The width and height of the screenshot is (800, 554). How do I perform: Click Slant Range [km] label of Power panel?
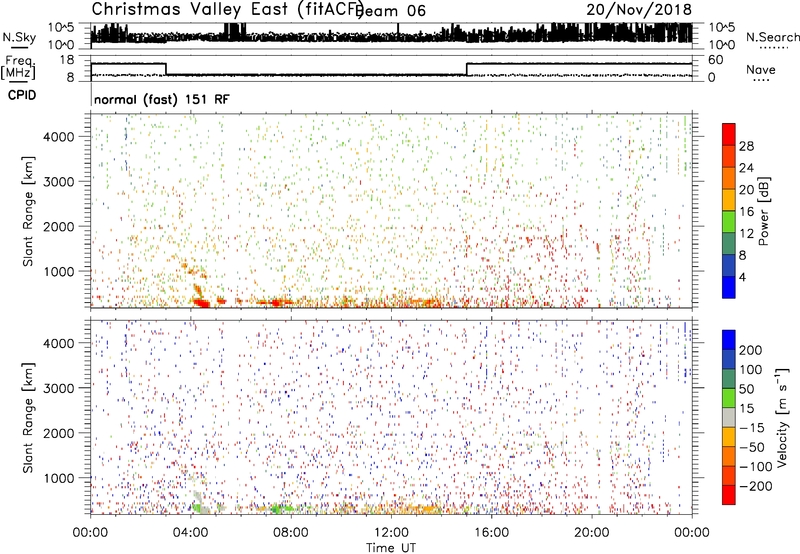click(x=28, y=211)
